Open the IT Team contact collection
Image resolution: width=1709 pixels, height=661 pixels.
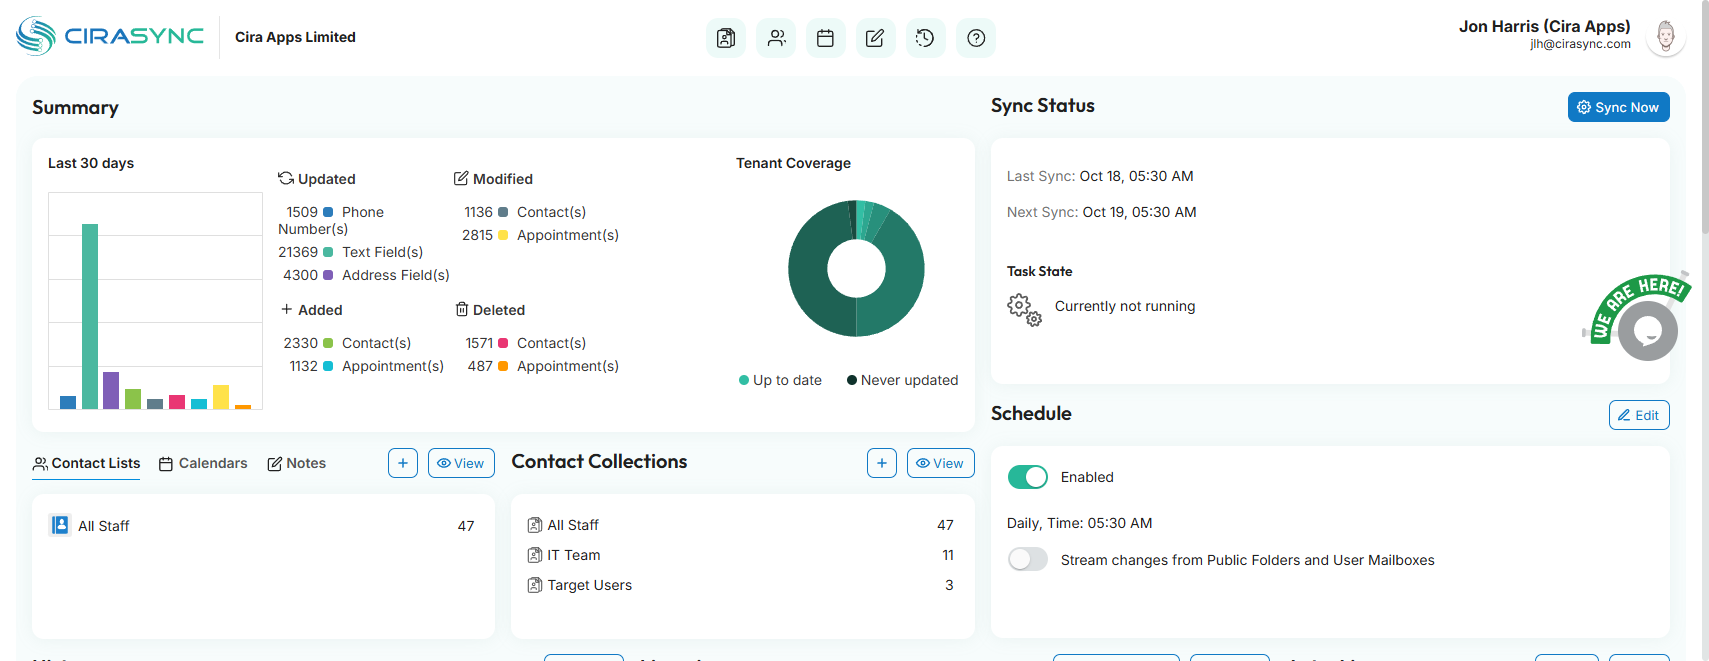click(742, 555)
